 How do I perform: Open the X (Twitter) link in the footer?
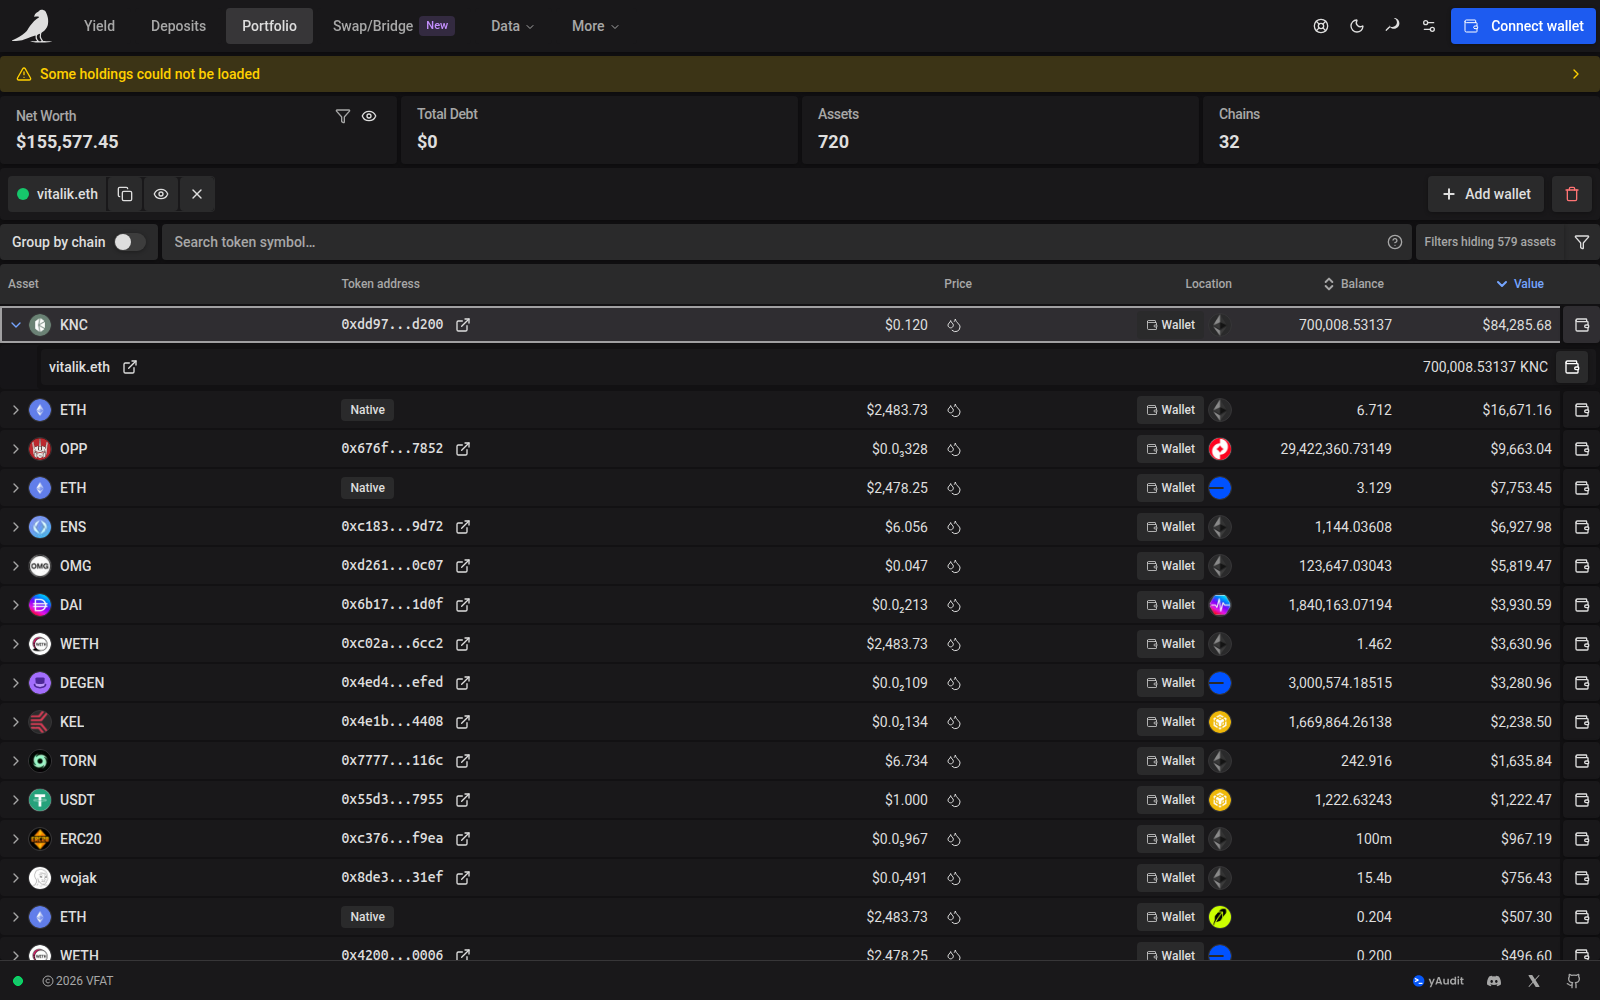tap(1534, 981)
